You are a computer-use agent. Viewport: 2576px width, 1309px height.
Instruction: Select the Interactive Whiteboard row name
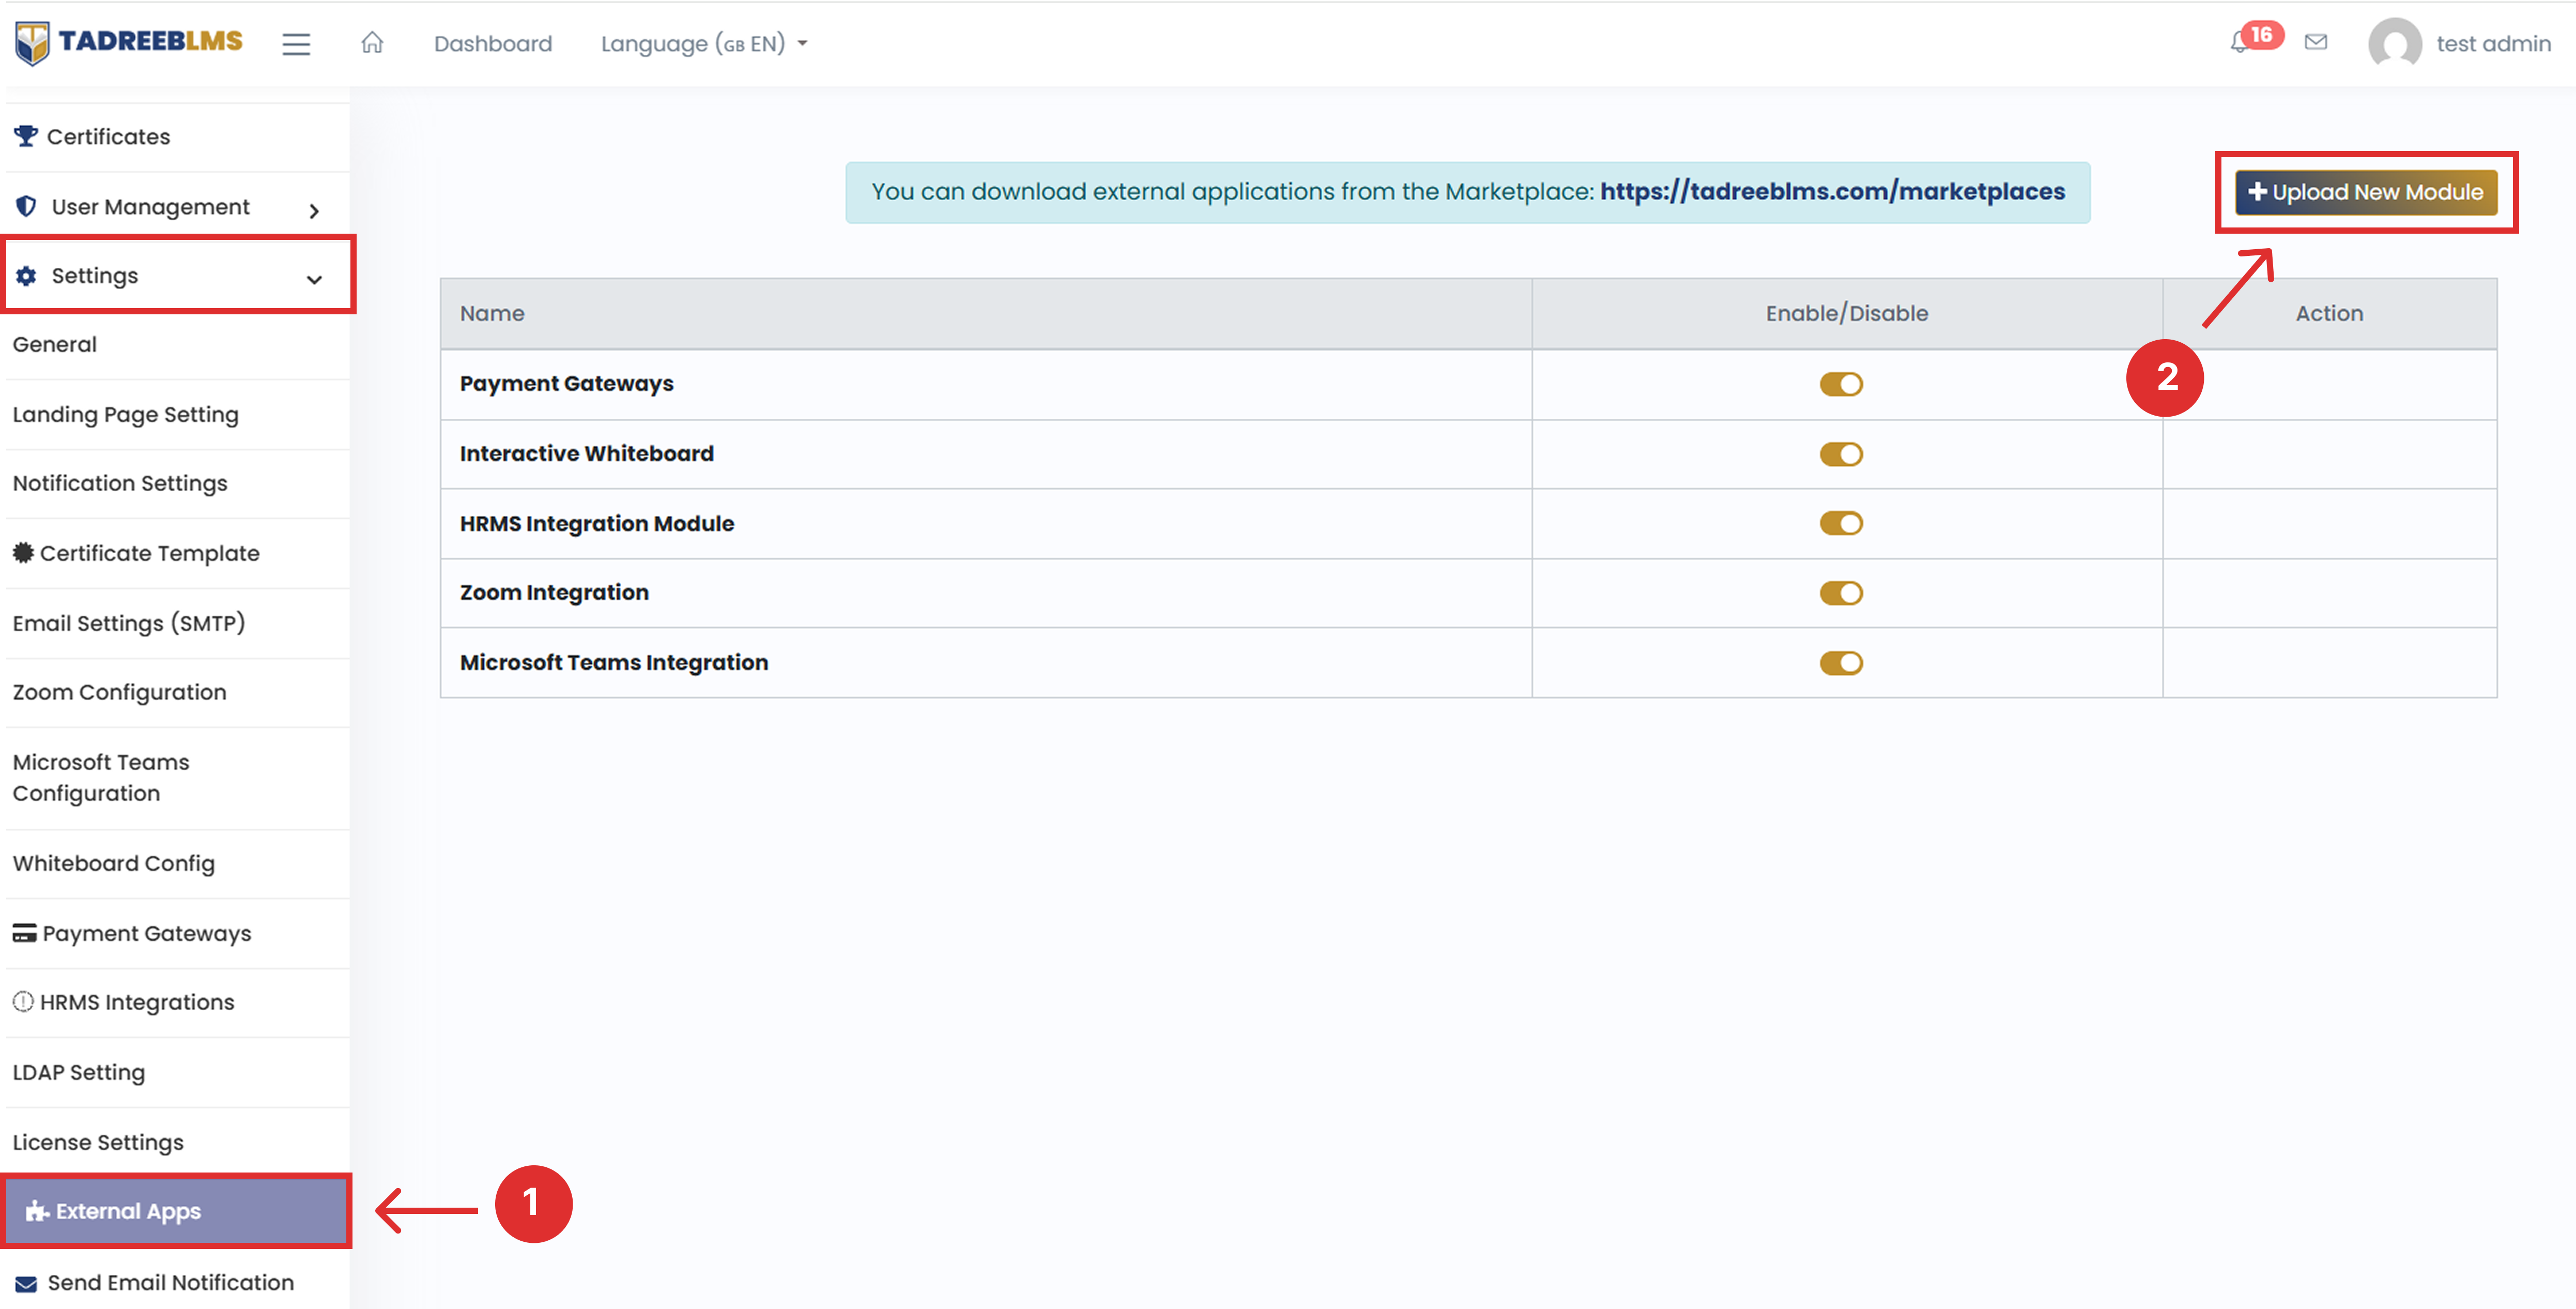pos(587,454)
